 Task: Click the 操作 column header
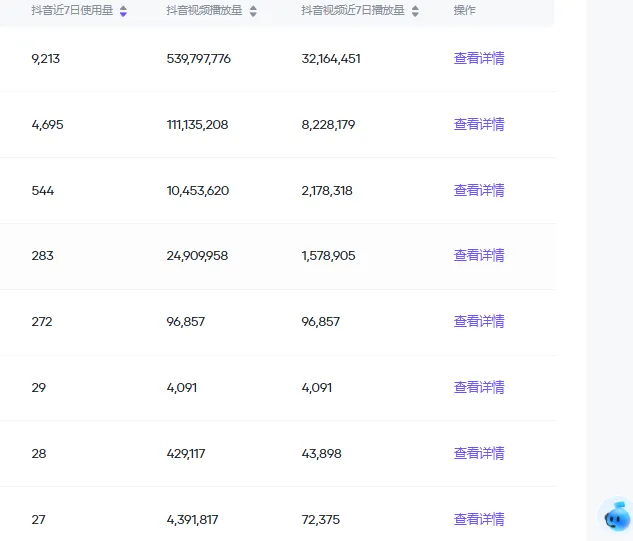coord(464,10)
